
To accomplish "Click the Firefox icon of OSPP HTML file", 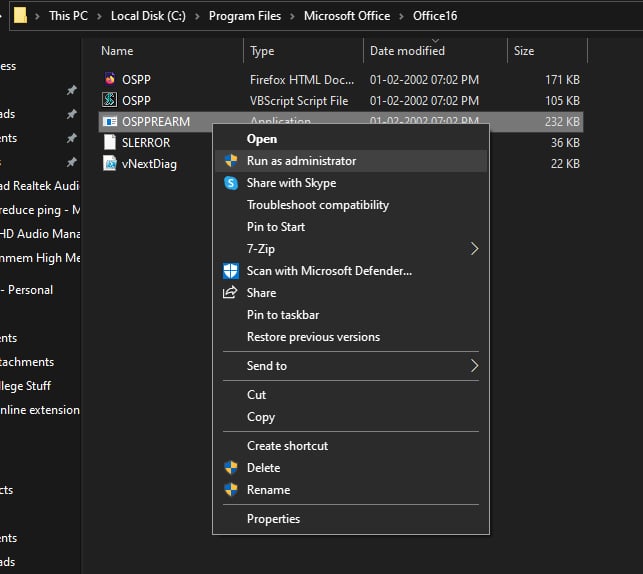I will pyautogui.click(x=110, y=78).
